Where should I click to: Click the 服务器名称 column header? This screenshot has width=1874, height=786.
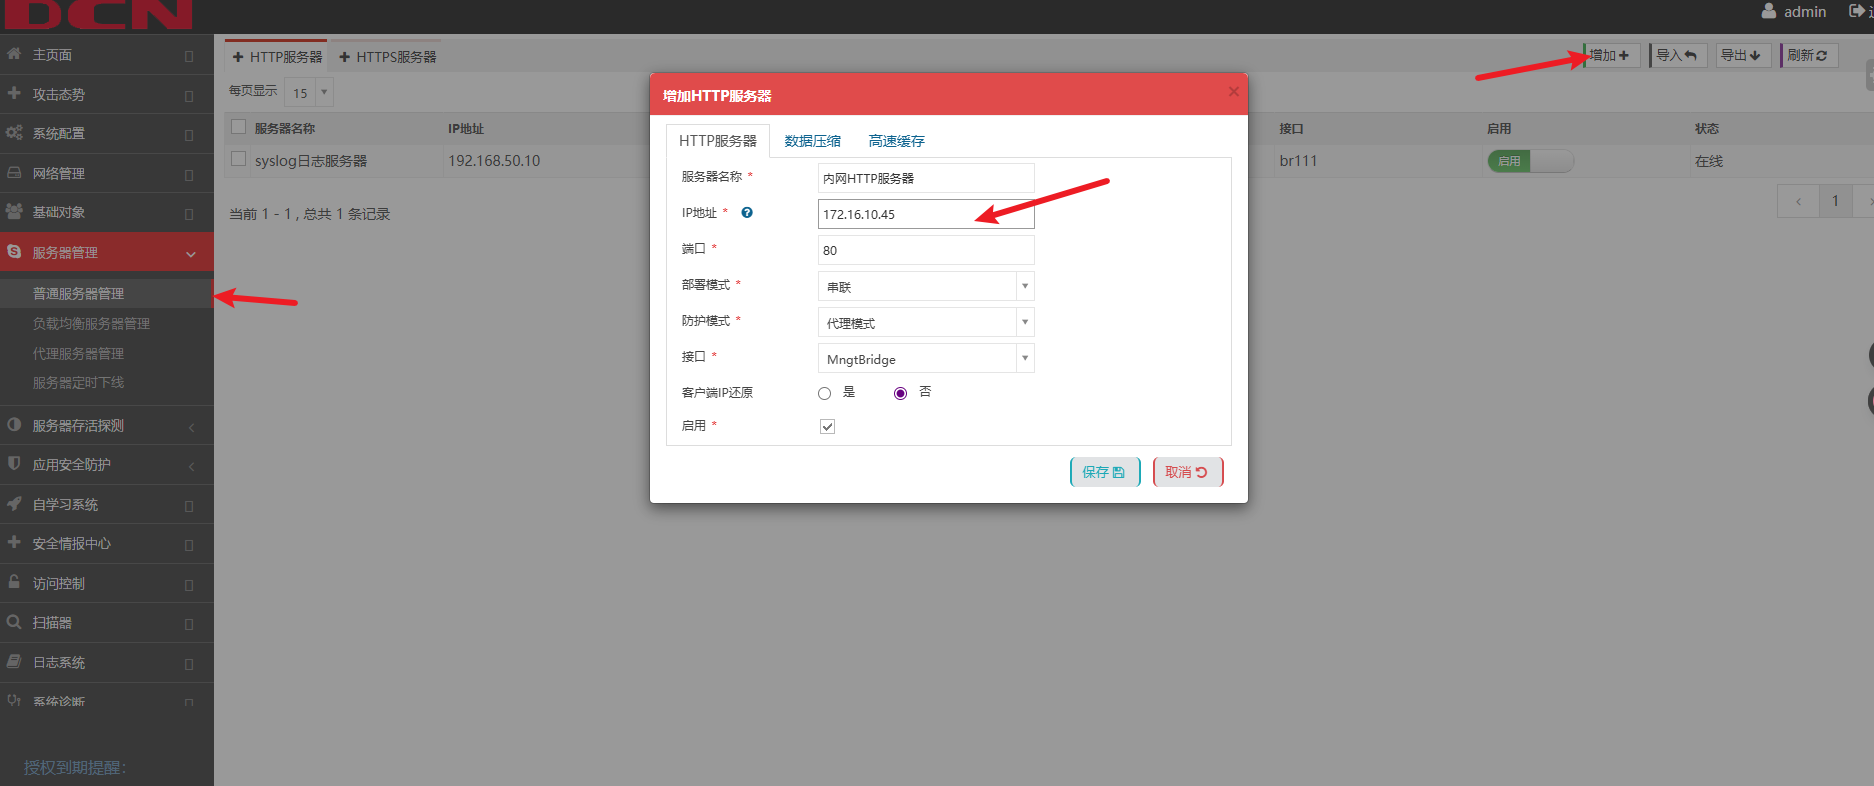(x=285, y=128)
